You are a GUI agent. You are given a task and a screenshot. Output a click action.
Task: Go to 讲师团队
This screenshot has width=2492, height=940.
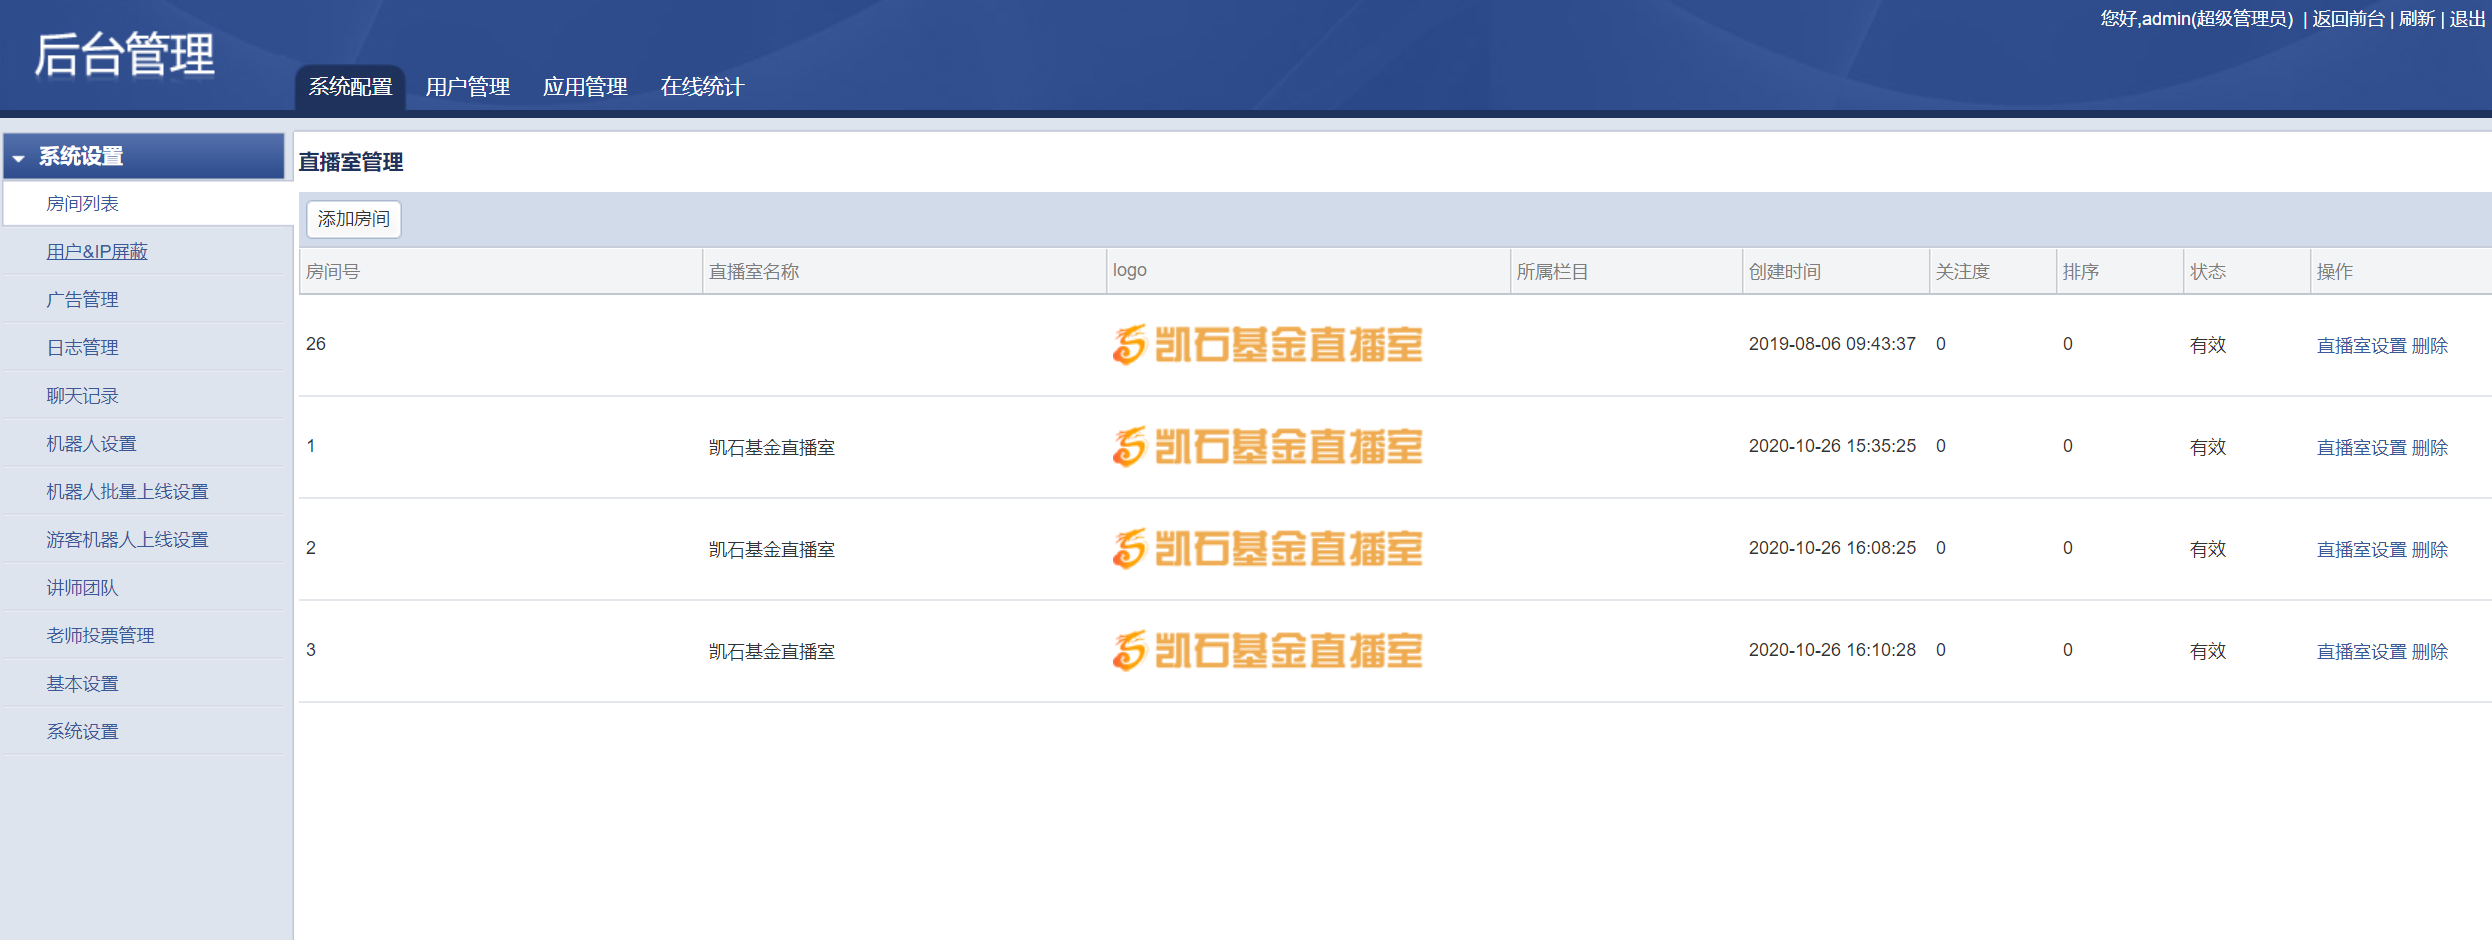82,587
